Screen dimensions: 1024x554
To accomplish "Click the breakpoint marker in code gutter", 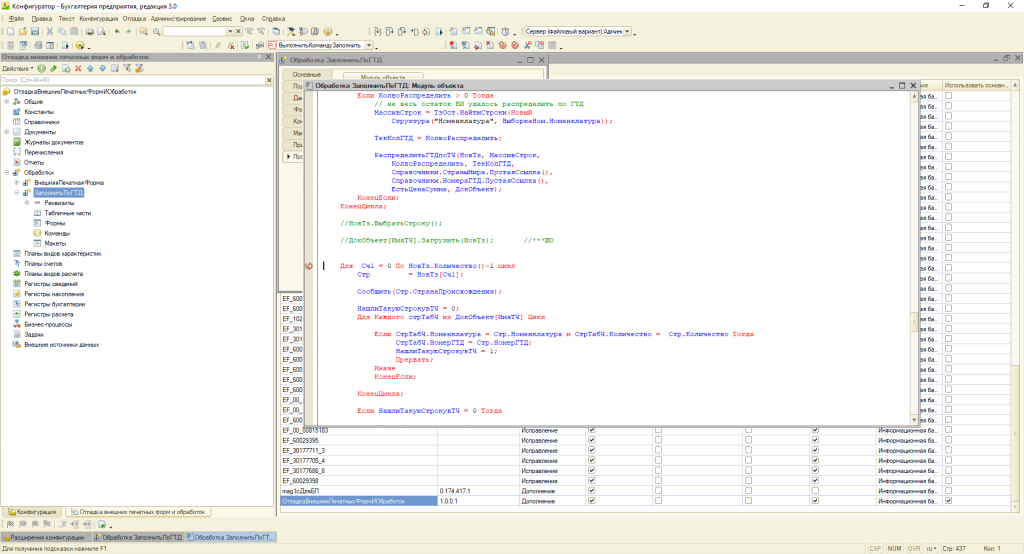I will [x=309, y=266].
